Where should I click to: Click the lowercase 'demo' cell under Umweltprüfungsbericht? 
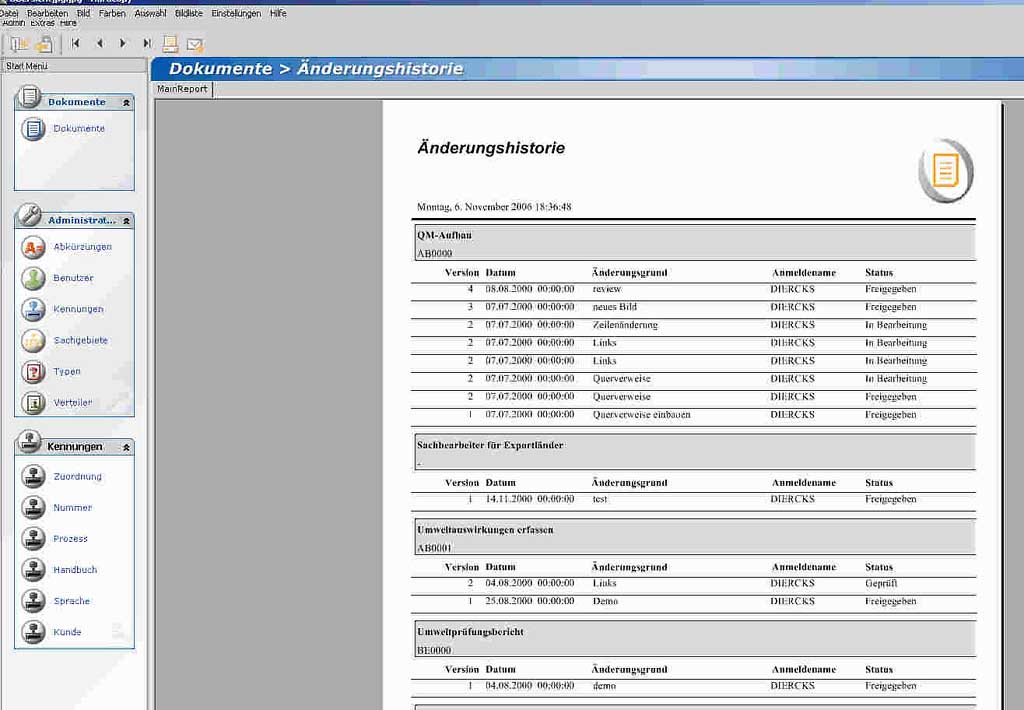tap(604, 686)
